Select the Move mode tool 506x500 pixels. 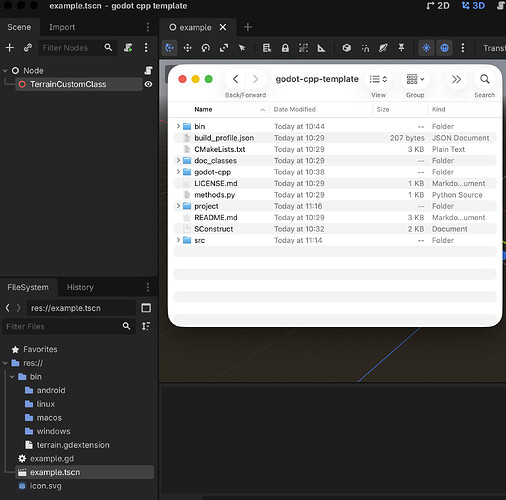click(x=187, y=48)
